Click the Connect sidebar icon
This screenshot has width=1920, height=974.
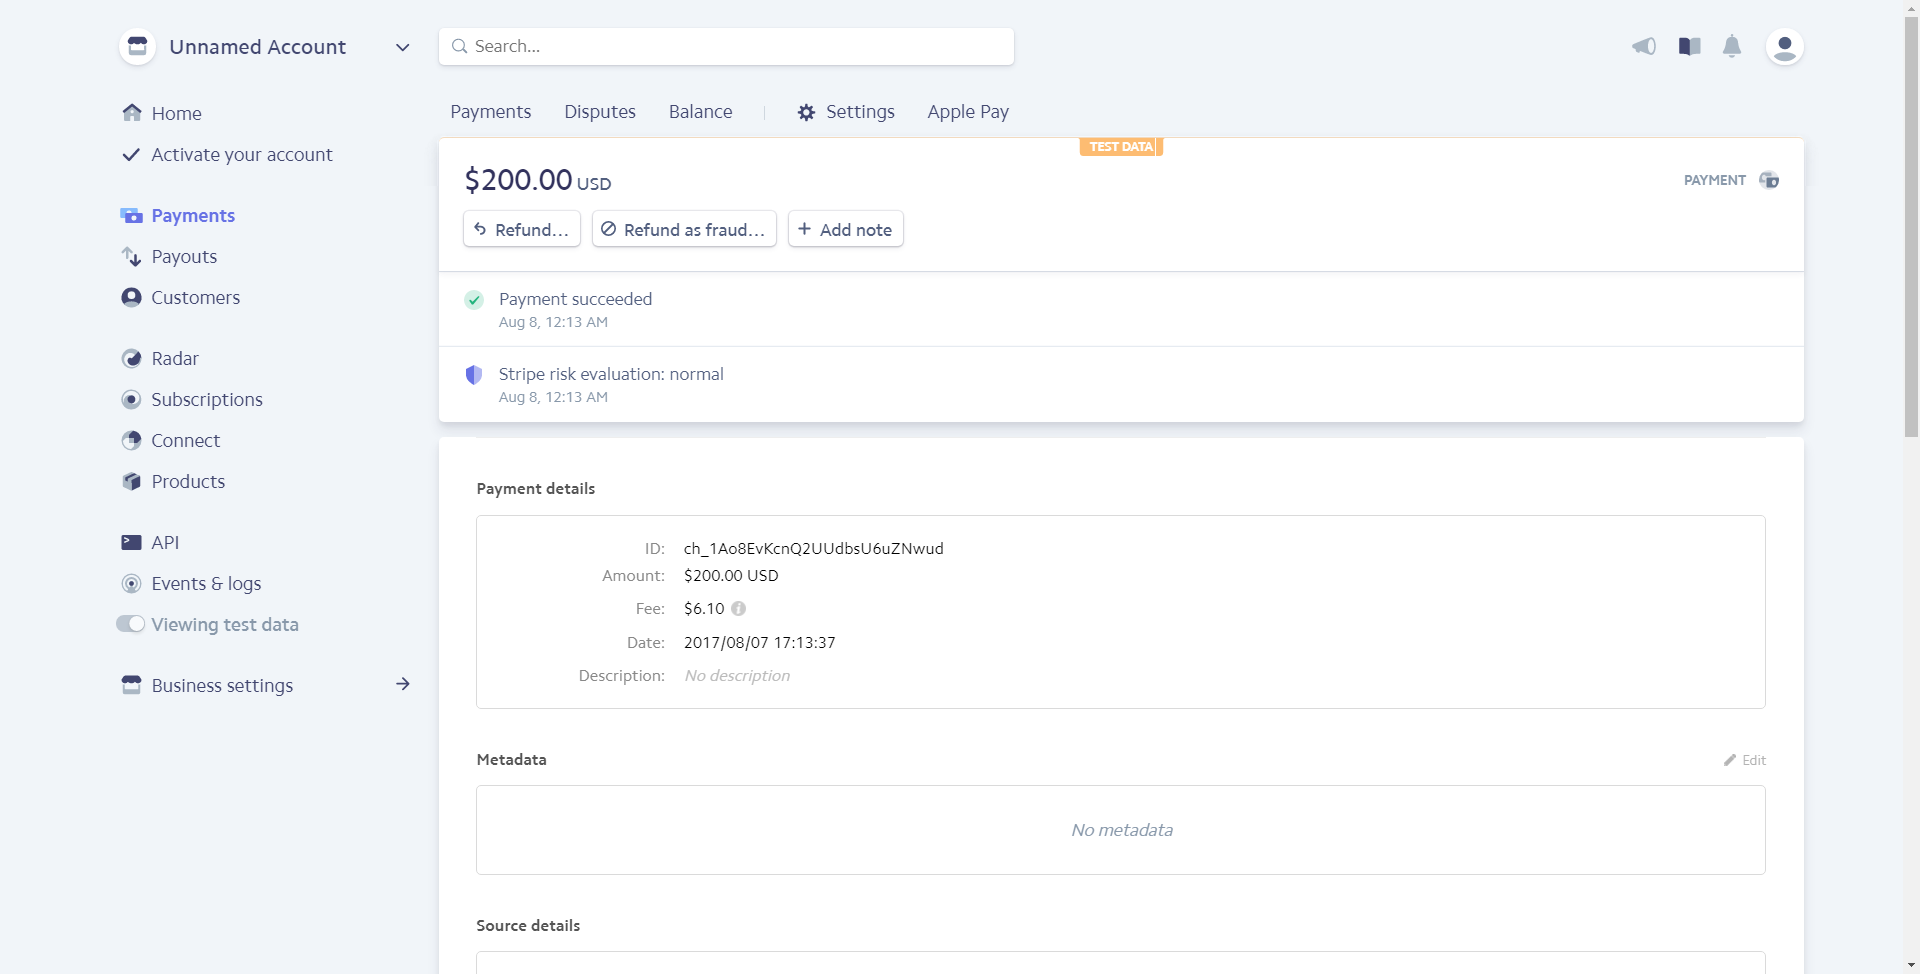click(131, 441)
